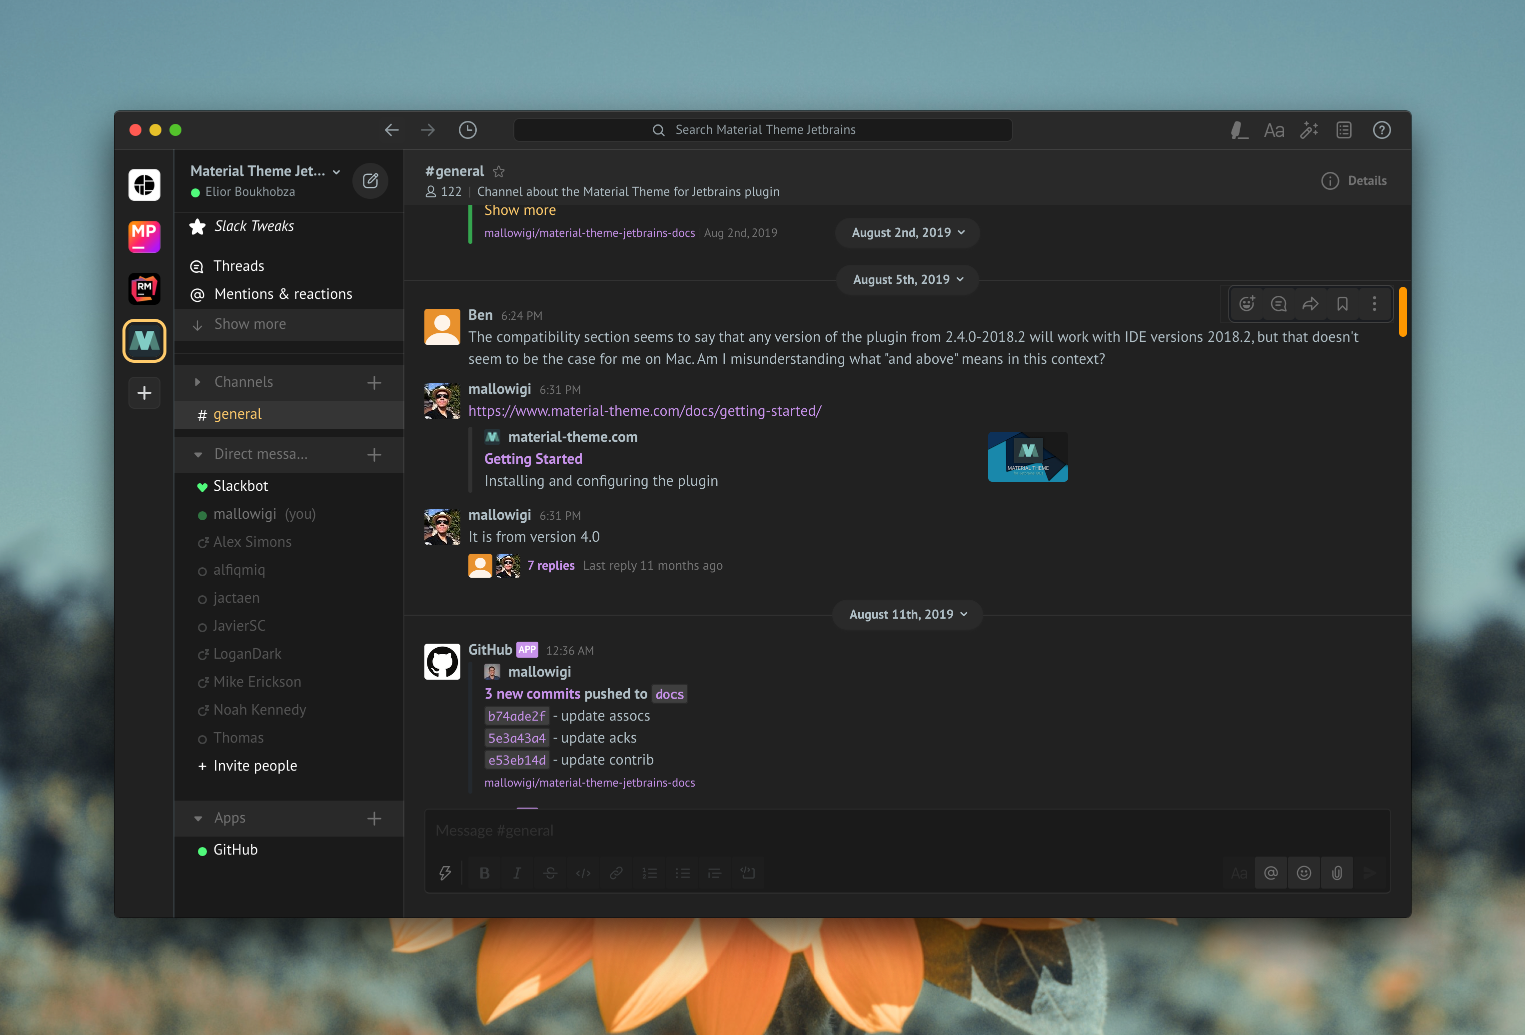Expand attachment with Show more link
Viewport: 1525px width, 1035px height.
(x=520, y=210)
